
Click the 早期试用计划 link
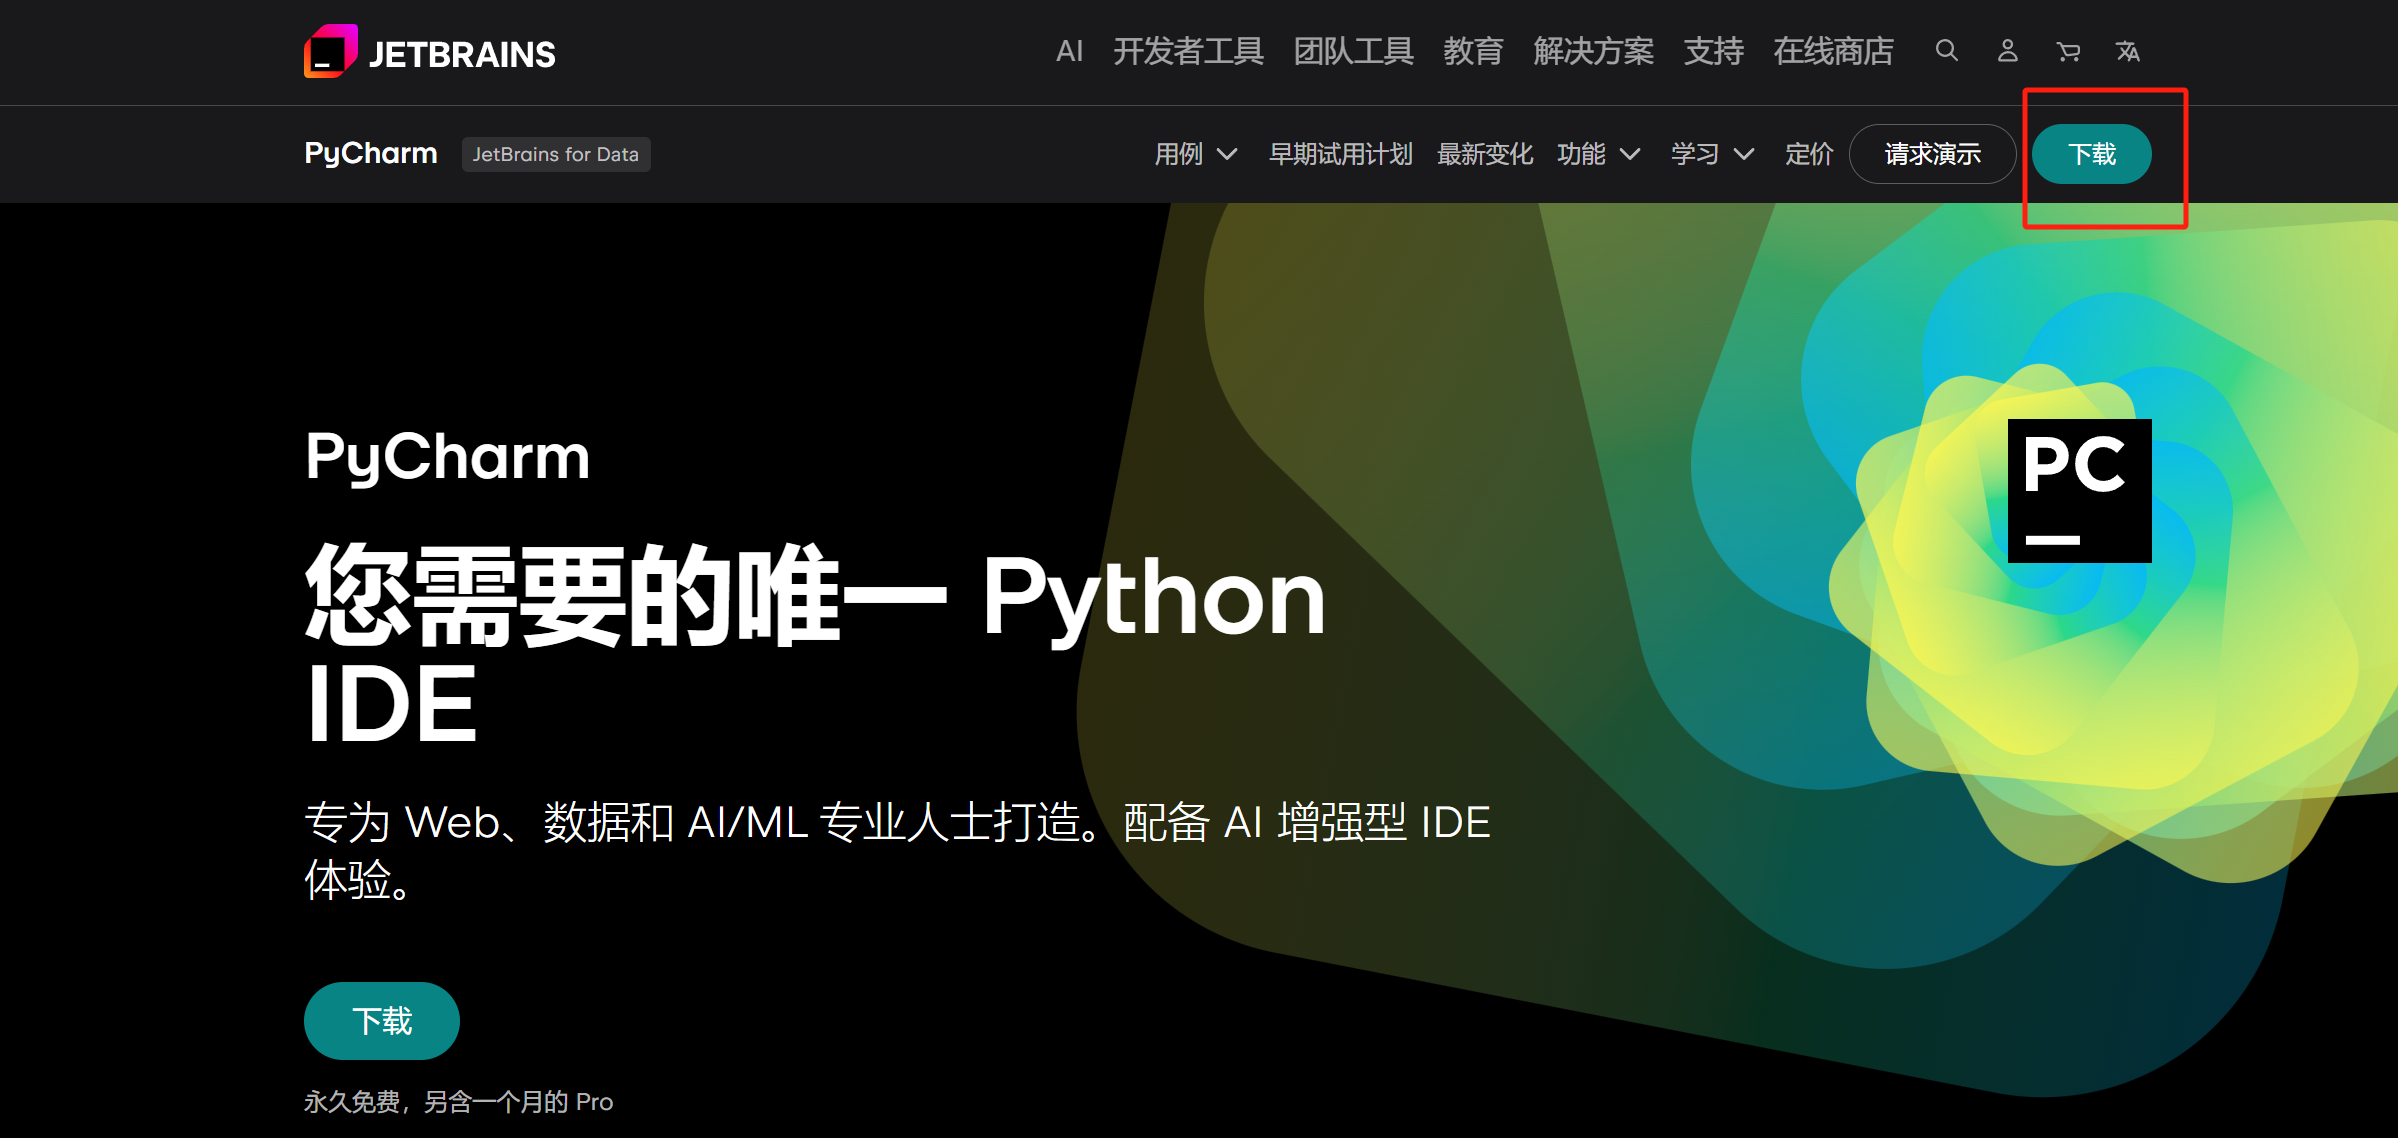pyautogui.click(x=1340, y=155)
